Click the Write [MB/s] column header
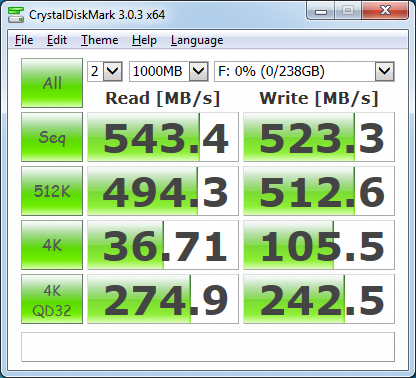This screenshot has width=416, height=378. 319,98
